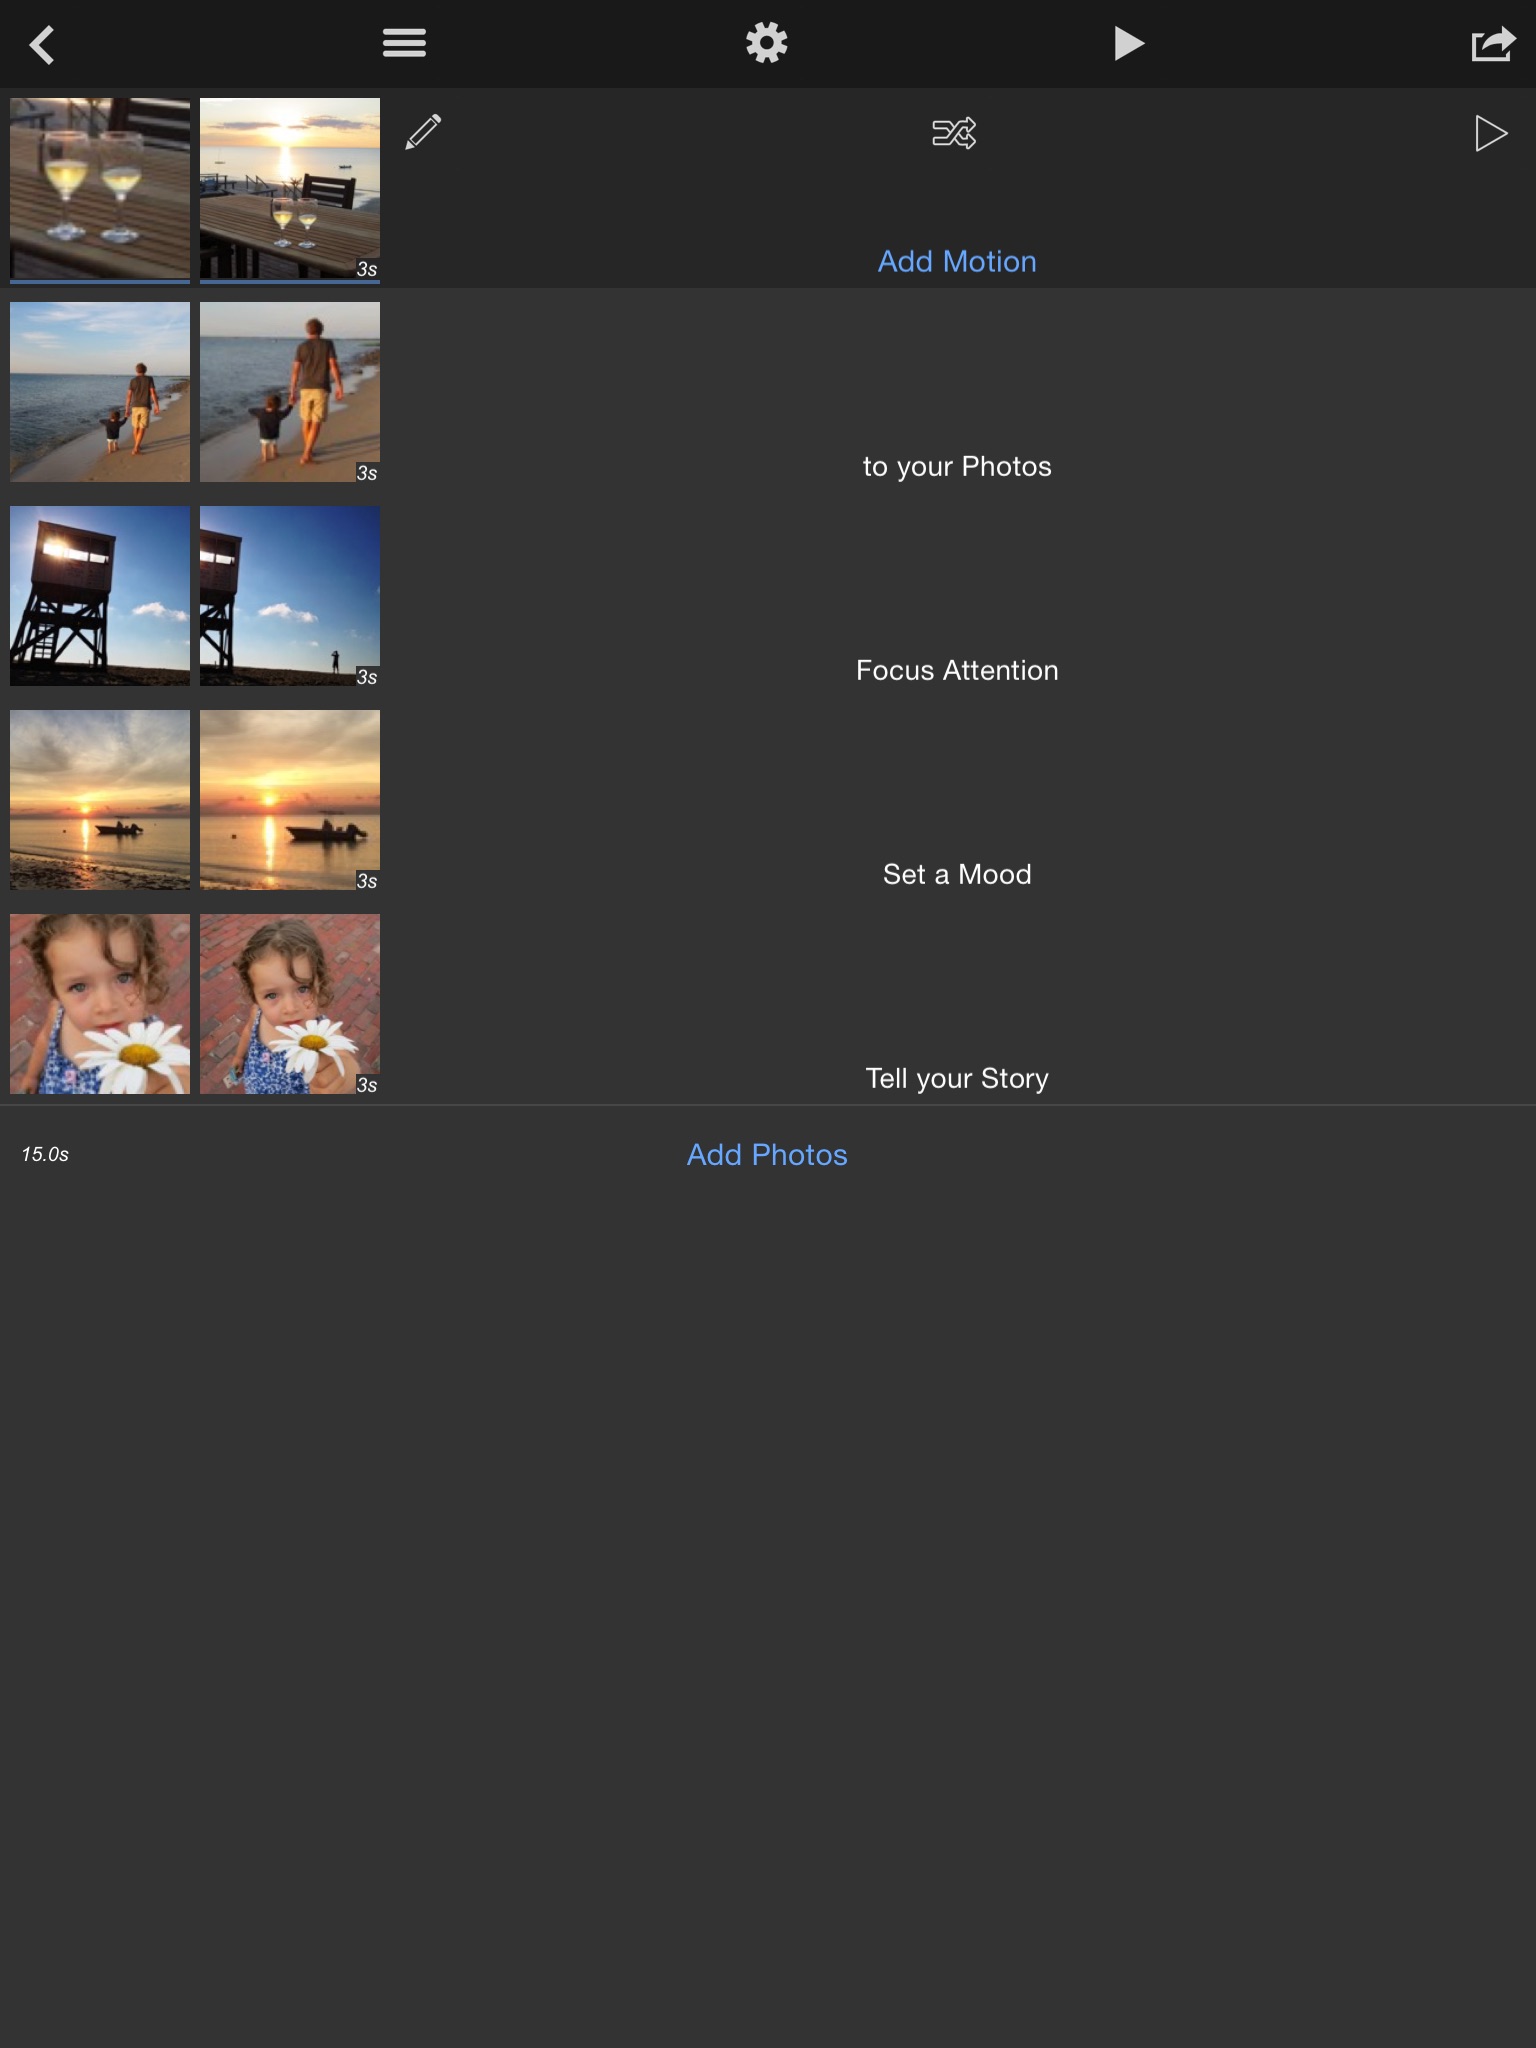Select girl with daisy end-frame thumbnail
Screen dimensions: 1536x2048
point(290,1004)
